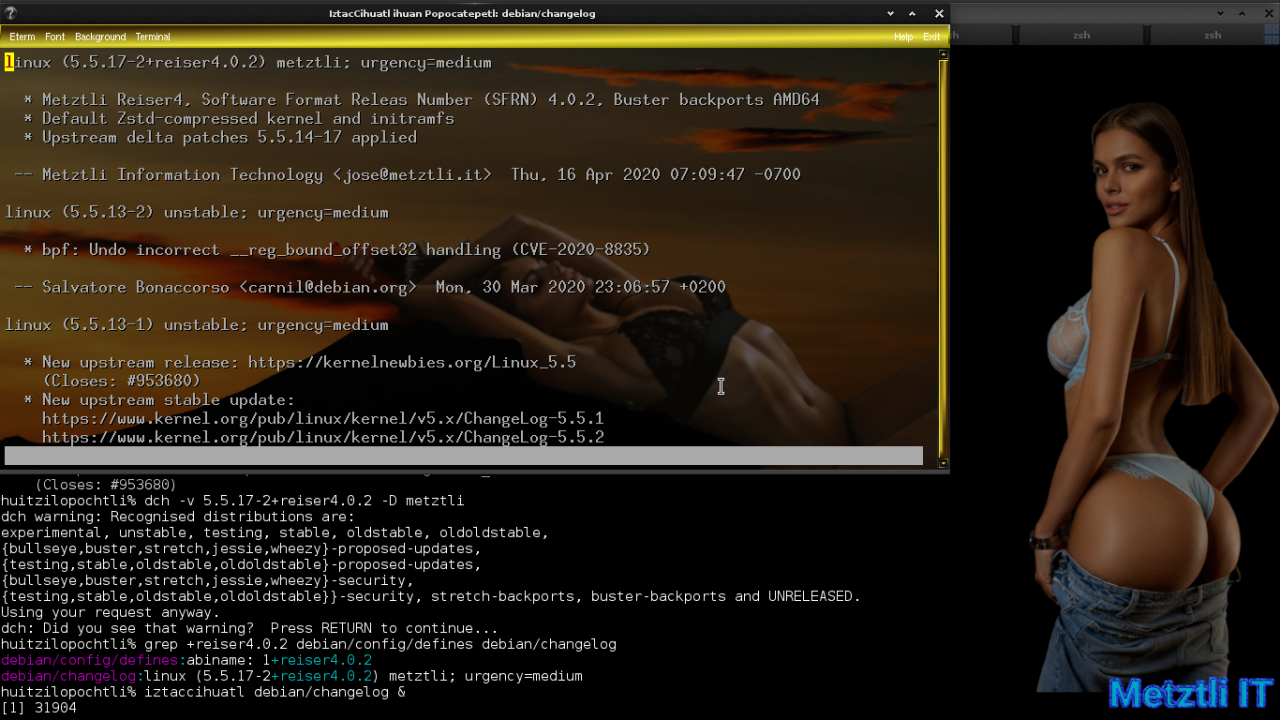
Task: Click the ChangeLog-5.5.2 kernel.org URL
Action: pyautogui.click(x=323, y=437)
